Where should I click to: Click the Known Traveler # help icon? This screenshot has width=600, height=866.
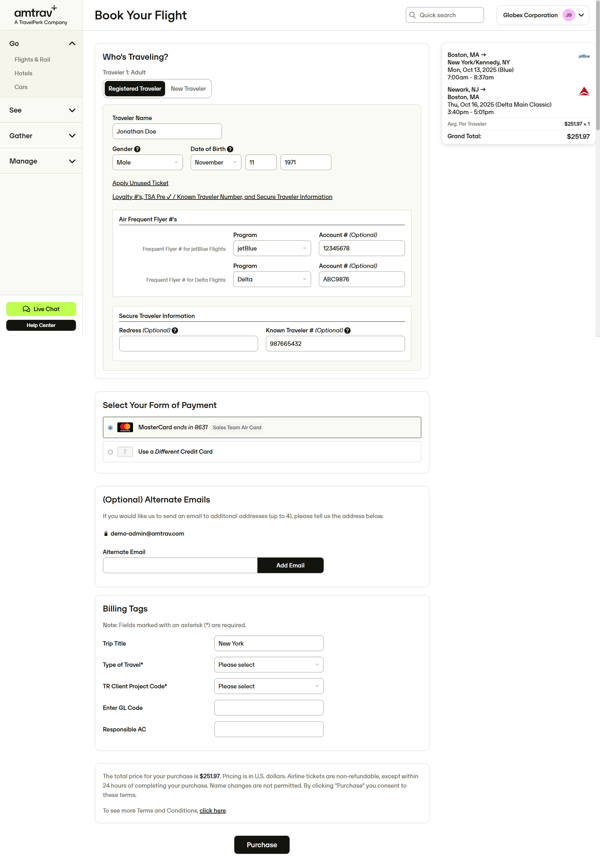(347, 330)
